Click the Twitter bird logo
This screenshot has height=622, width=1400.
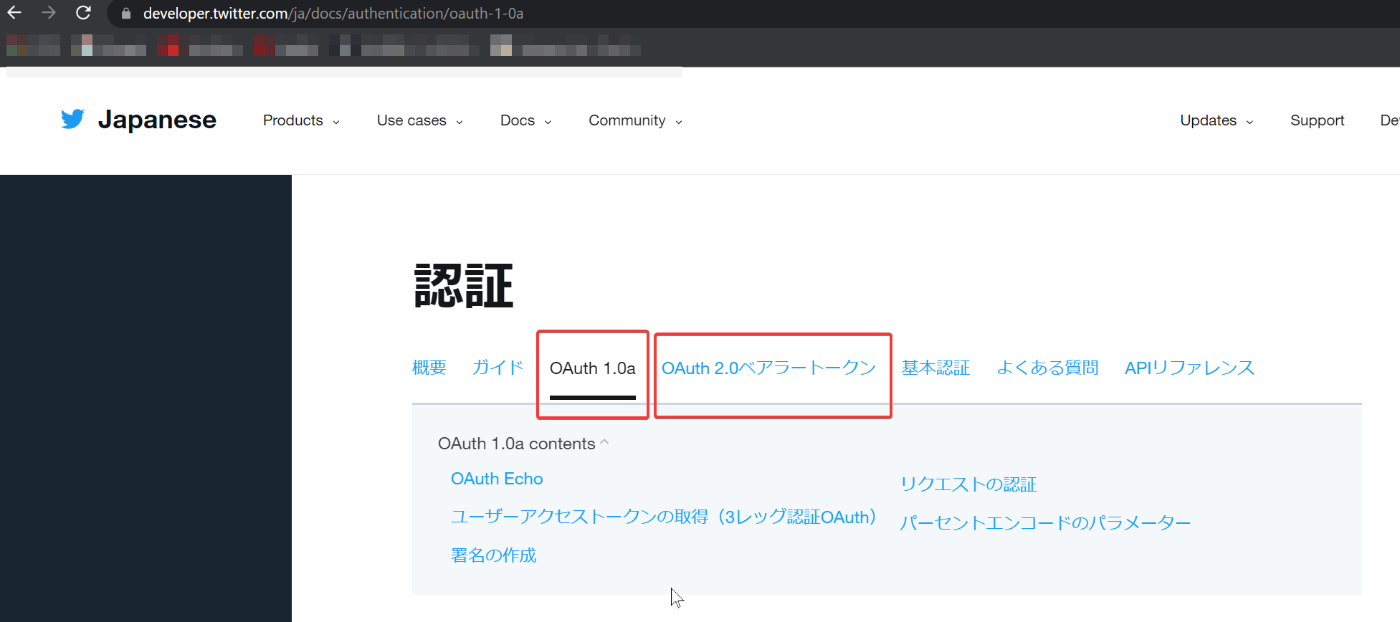tap(72, 120)
